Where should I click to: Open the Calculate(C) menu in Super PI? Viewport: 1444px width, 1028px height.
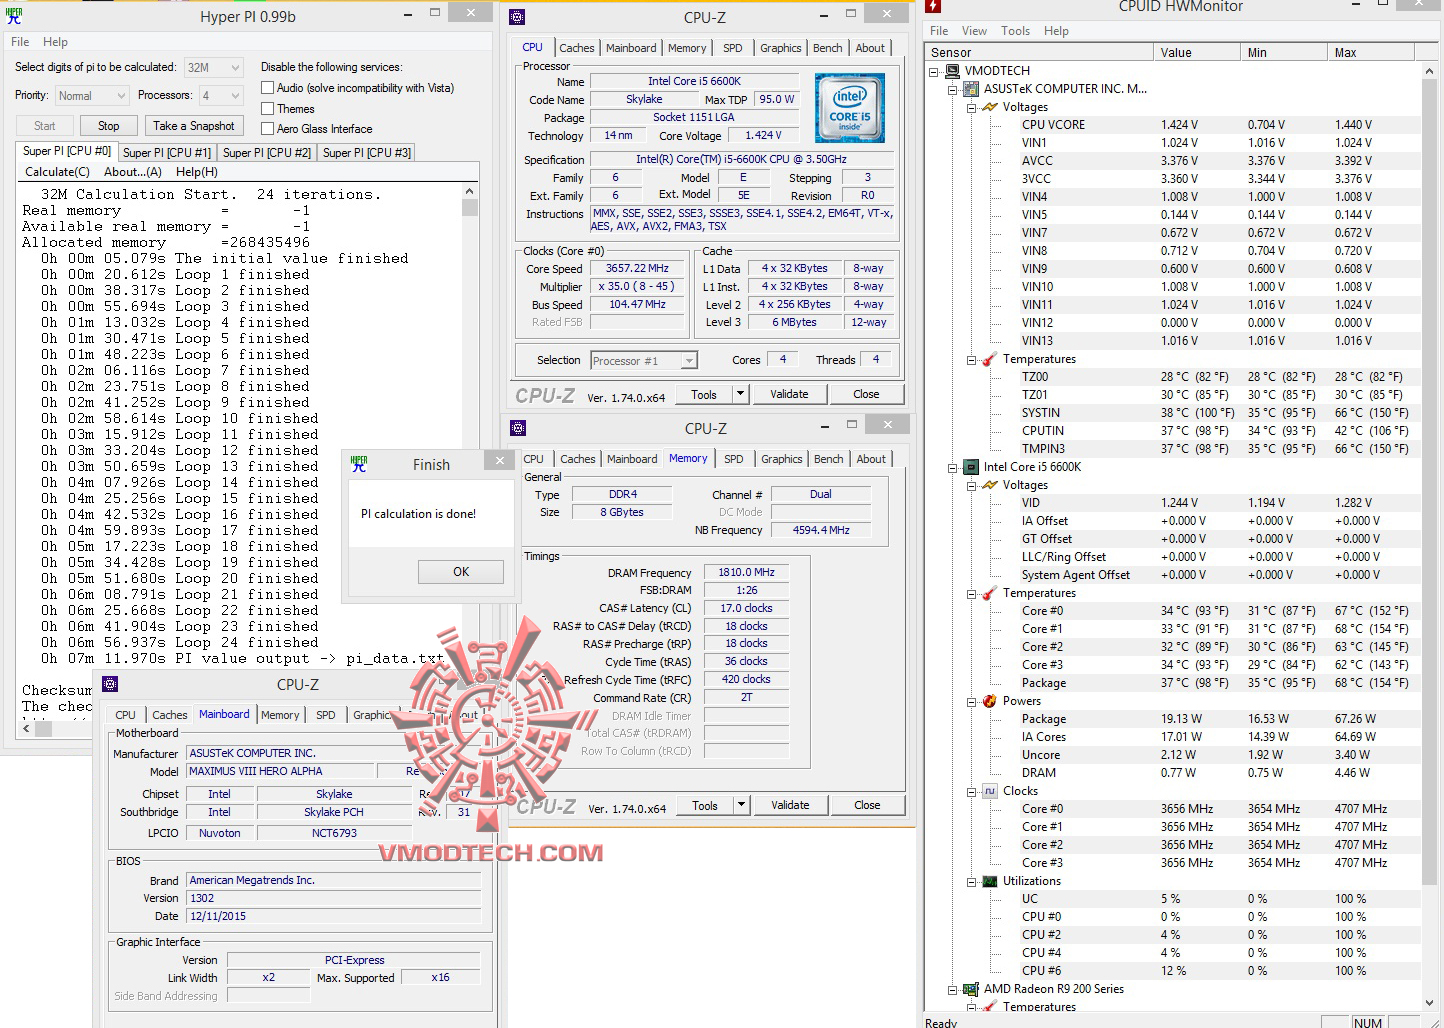coord(57,172)
